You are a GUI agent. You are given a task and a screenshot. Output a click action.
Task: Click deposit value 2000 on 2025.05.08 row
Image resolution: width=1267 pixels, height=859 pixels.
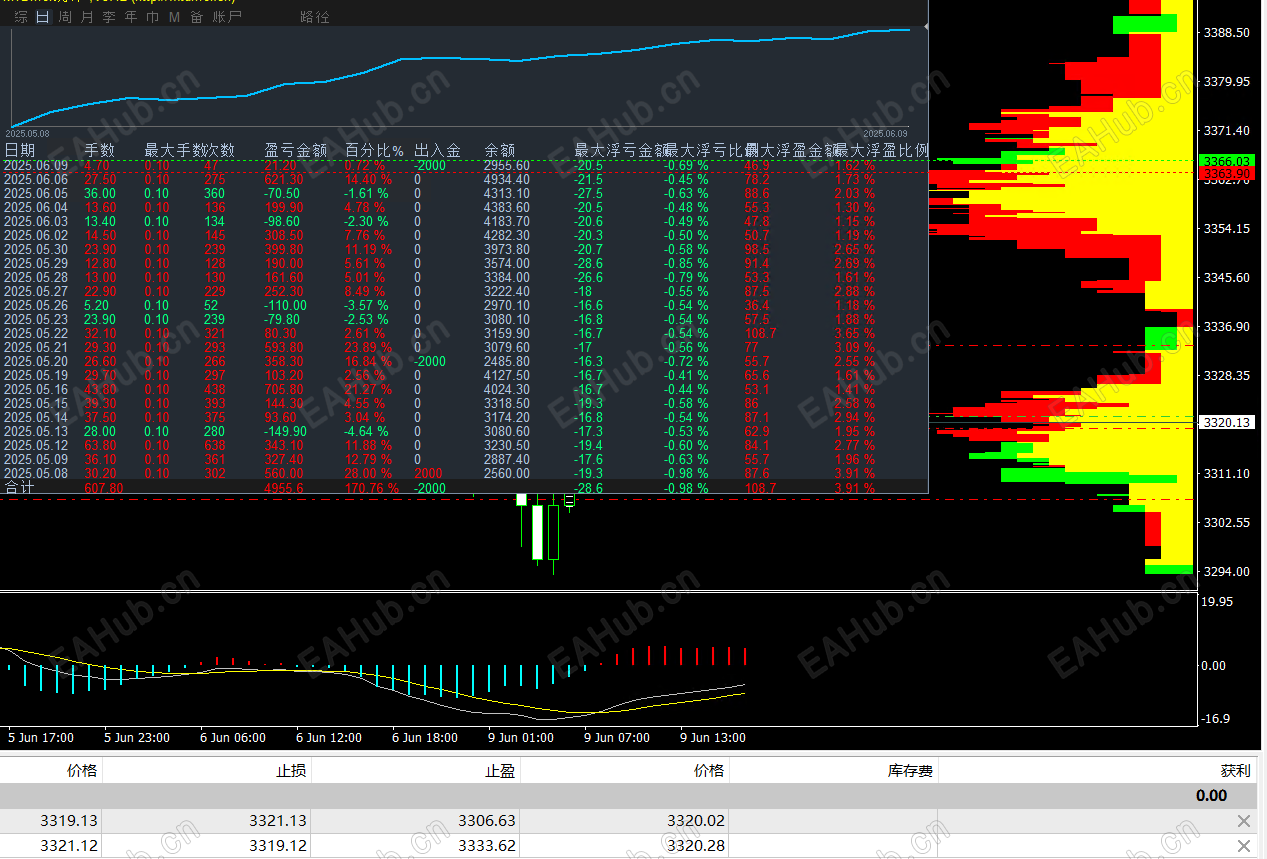click(x=428, y=473)
